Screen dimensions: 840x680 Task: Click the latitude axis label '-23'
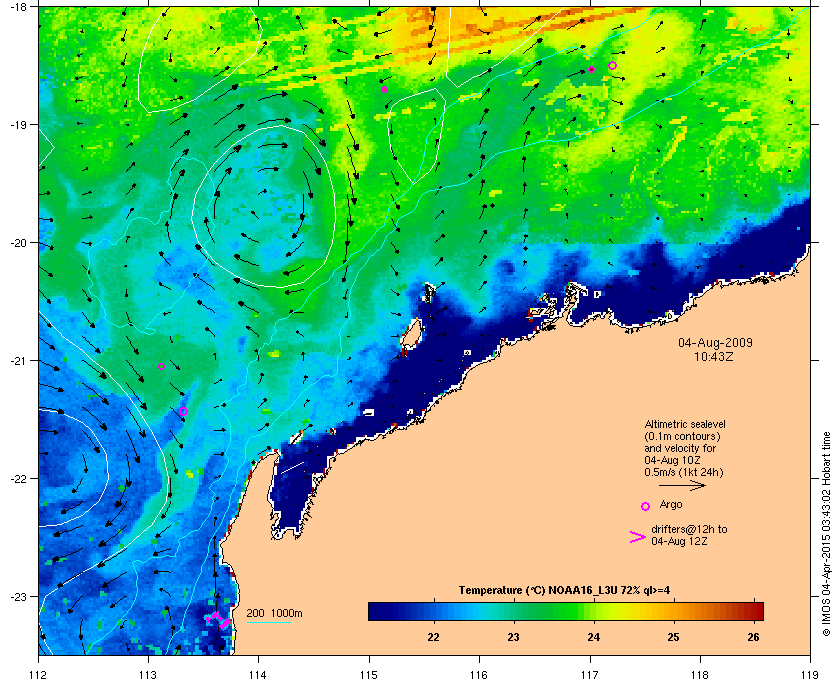point(18,596)
